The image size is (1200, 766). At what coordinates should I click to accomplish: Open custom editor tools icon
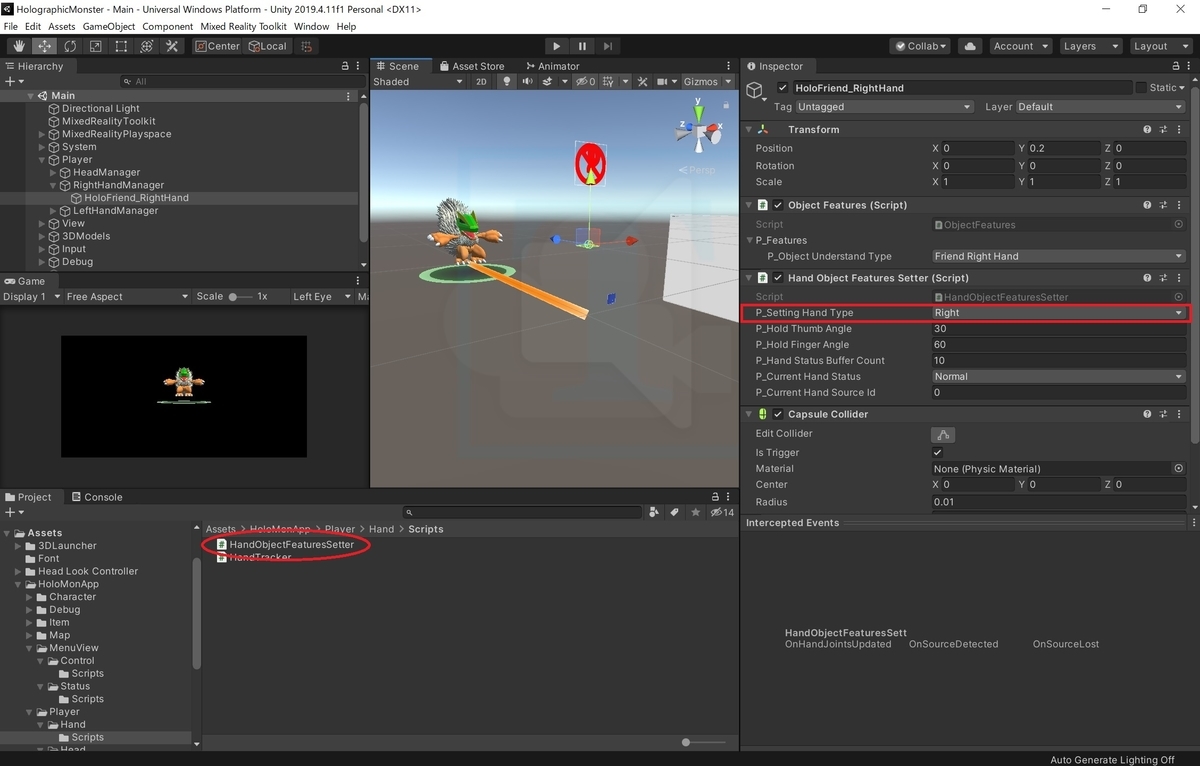tap(172, 46)
